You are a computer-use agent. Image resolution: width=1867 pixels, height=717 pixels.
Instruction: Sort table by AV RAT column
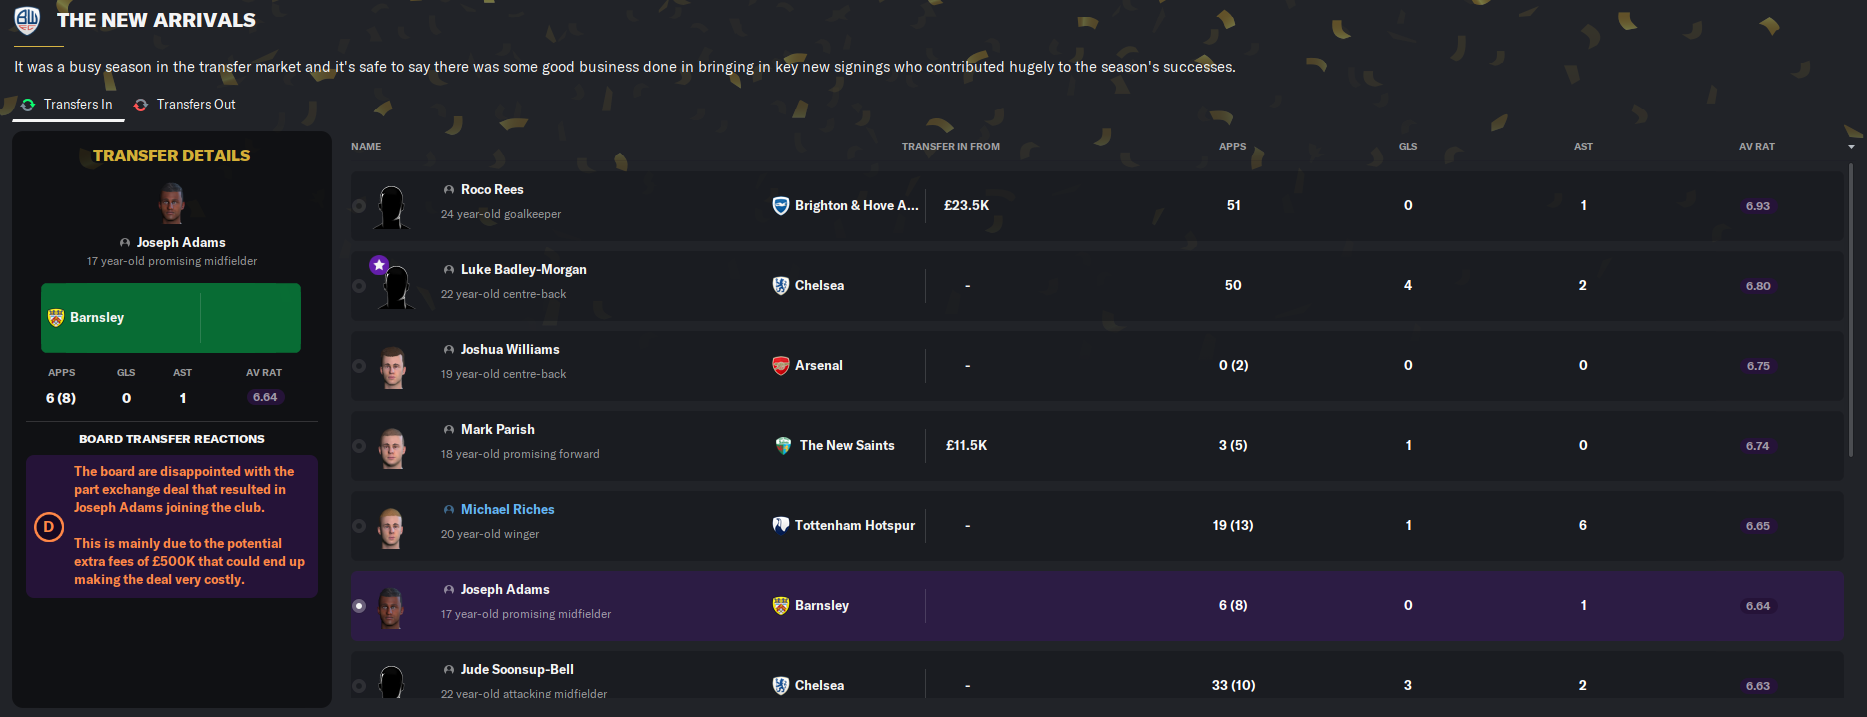(x=1756, y=147)
